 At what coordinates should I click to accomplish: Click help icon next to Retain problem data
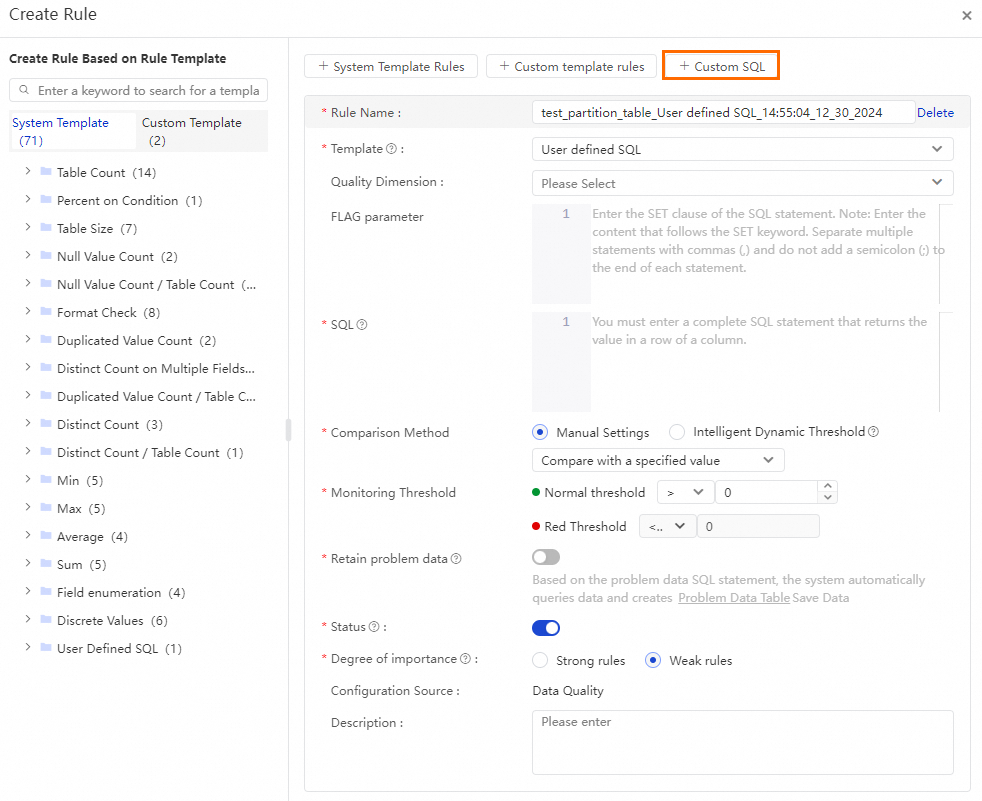click(x=456, y=559)
